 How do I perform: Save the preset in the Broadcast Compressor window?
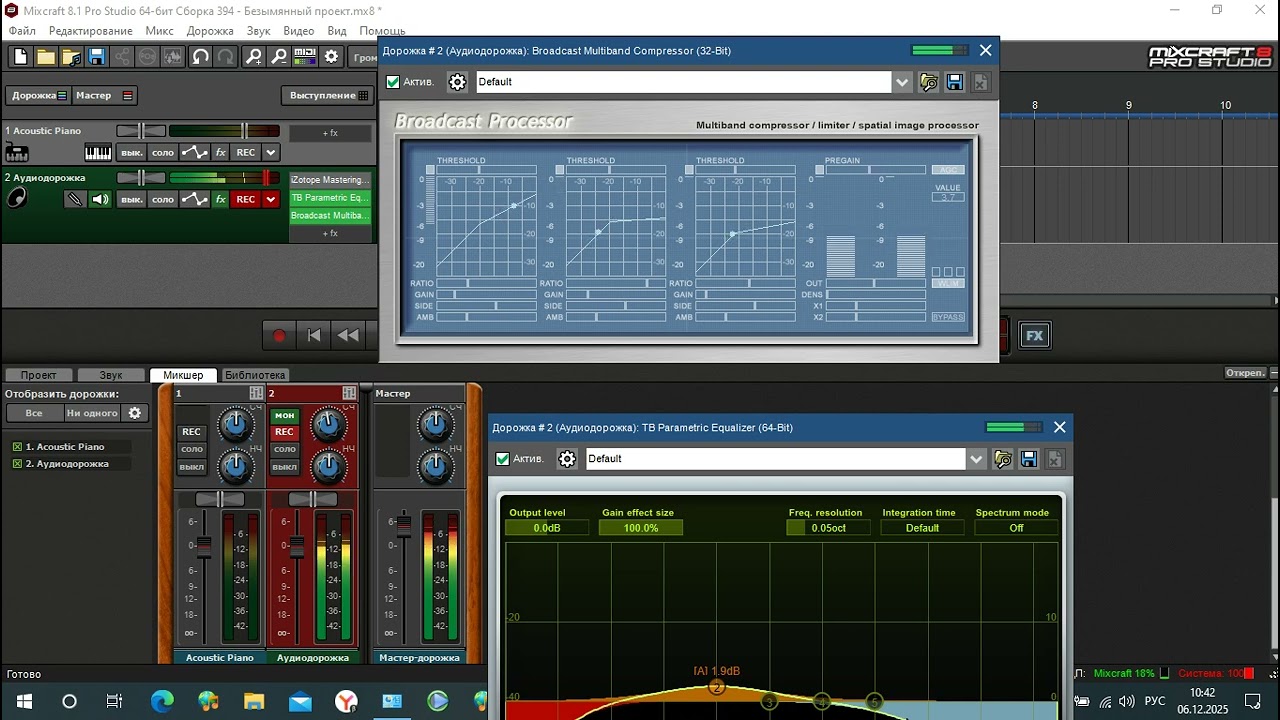[955, 82]
